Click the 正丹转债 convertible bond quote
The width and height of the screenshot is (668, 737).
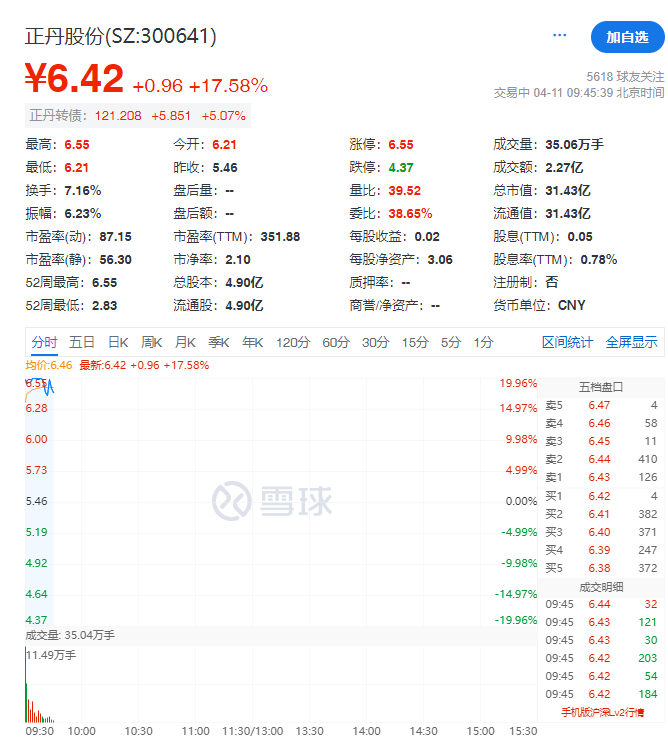click(137, 116)
